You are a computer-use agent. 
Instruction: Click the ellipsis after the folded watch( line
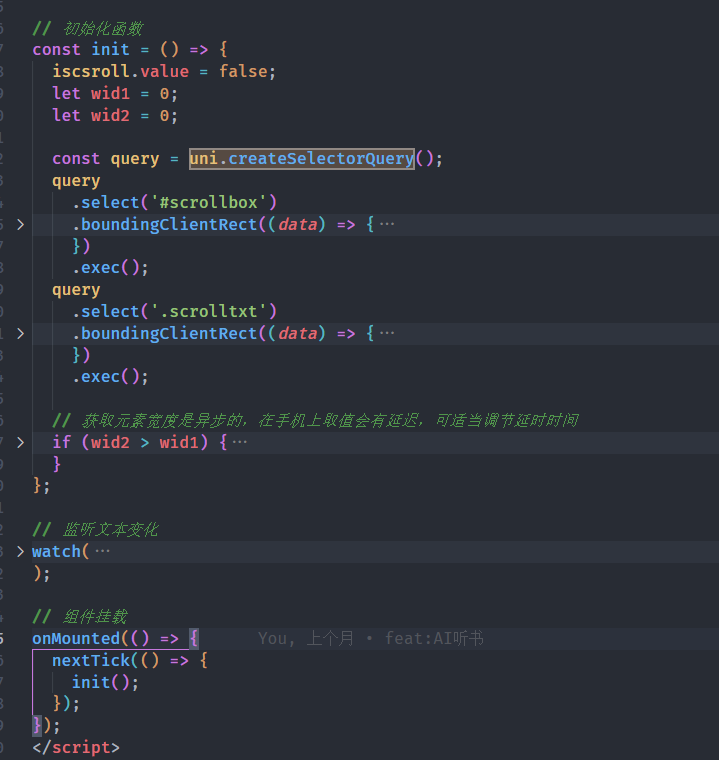(102, 552)
